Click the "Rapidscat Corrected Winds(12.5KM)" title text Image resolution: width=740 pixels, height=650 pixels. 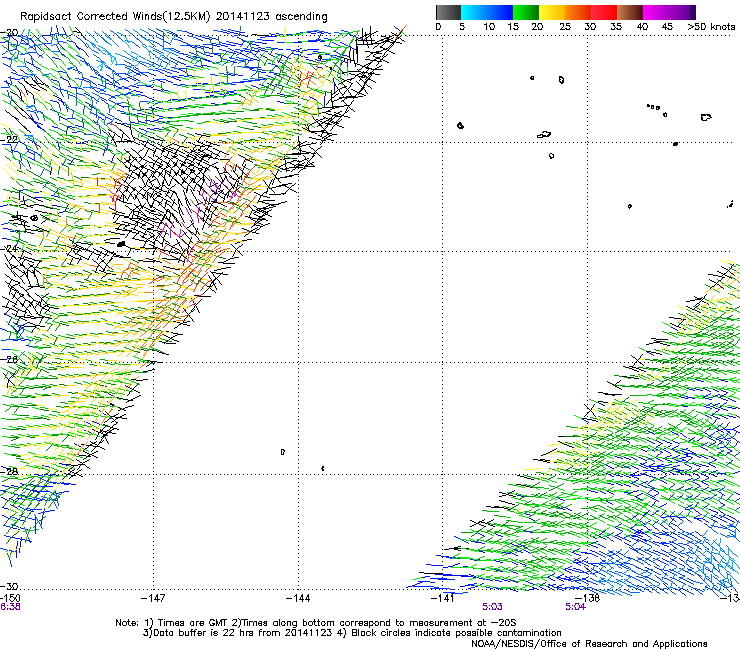coord(115,17)
